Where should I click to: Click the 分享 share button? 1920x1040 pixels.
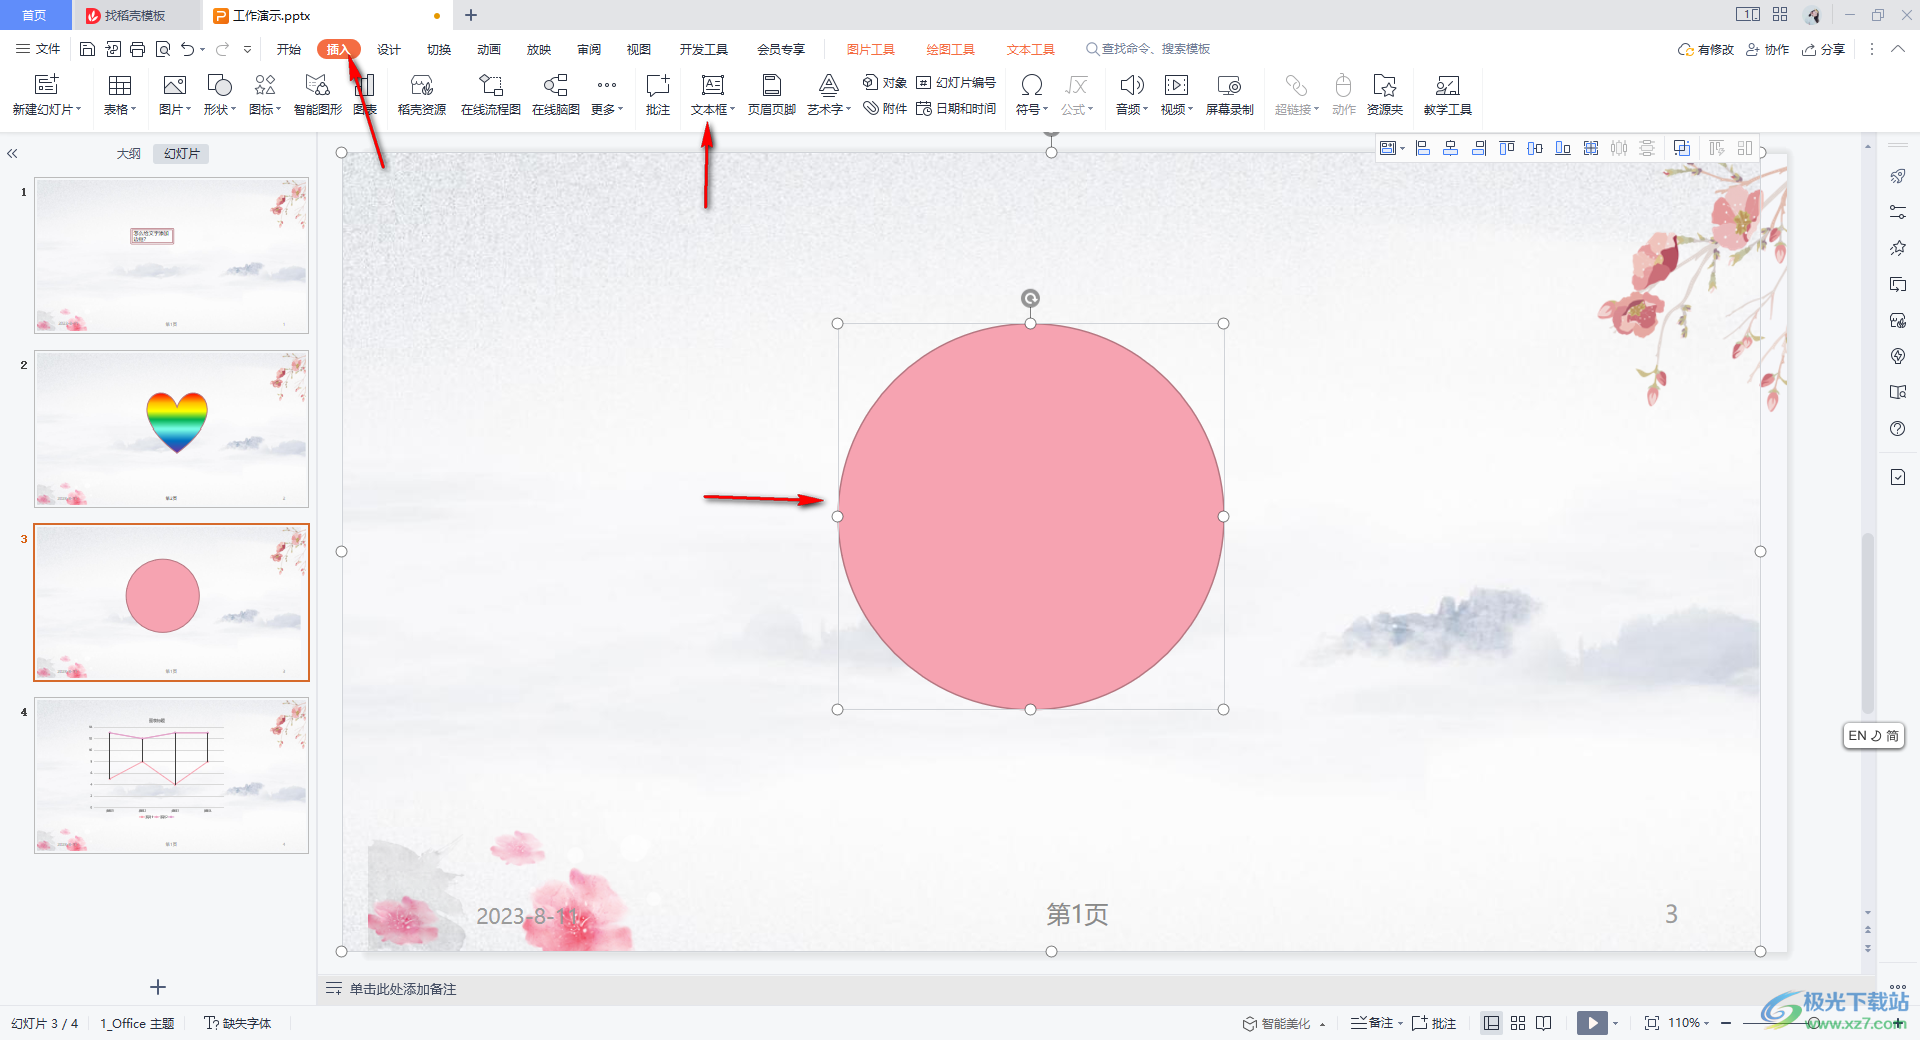pos(1823,49)
